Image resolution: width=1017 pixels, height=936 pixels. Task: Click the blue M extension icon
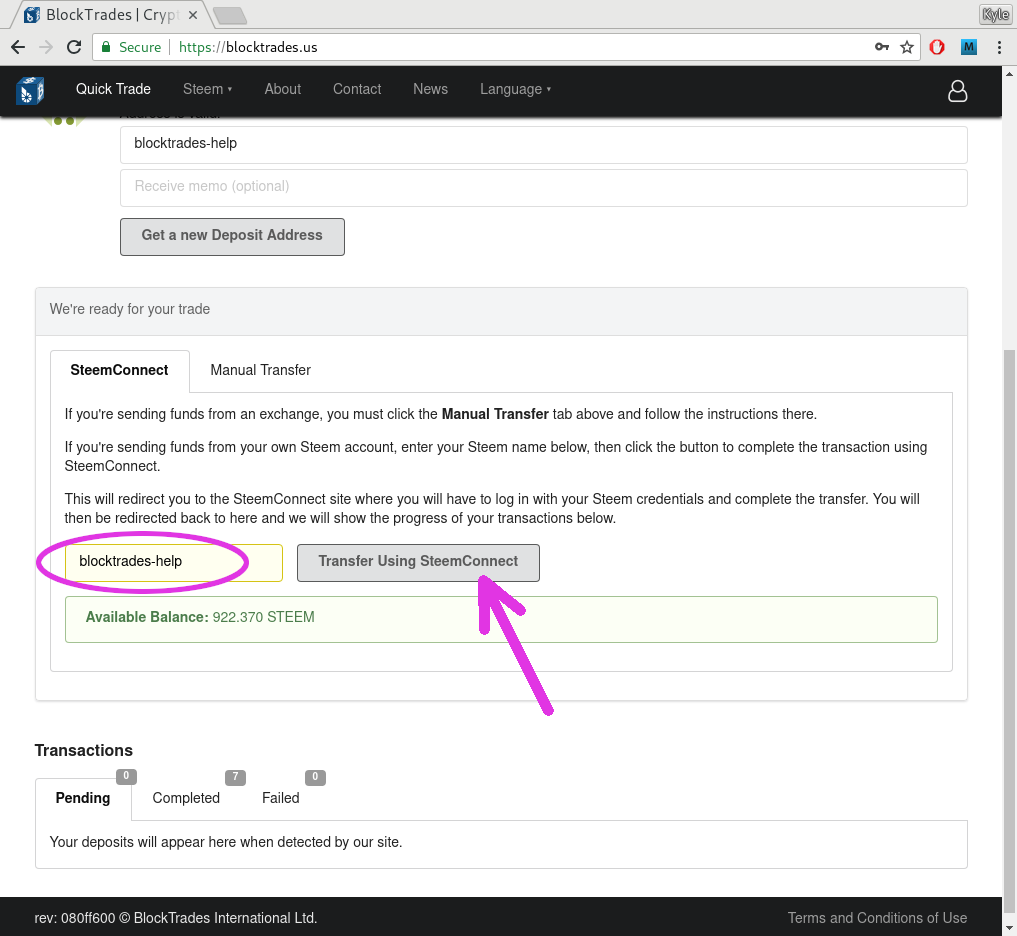[x=968, y=47]
